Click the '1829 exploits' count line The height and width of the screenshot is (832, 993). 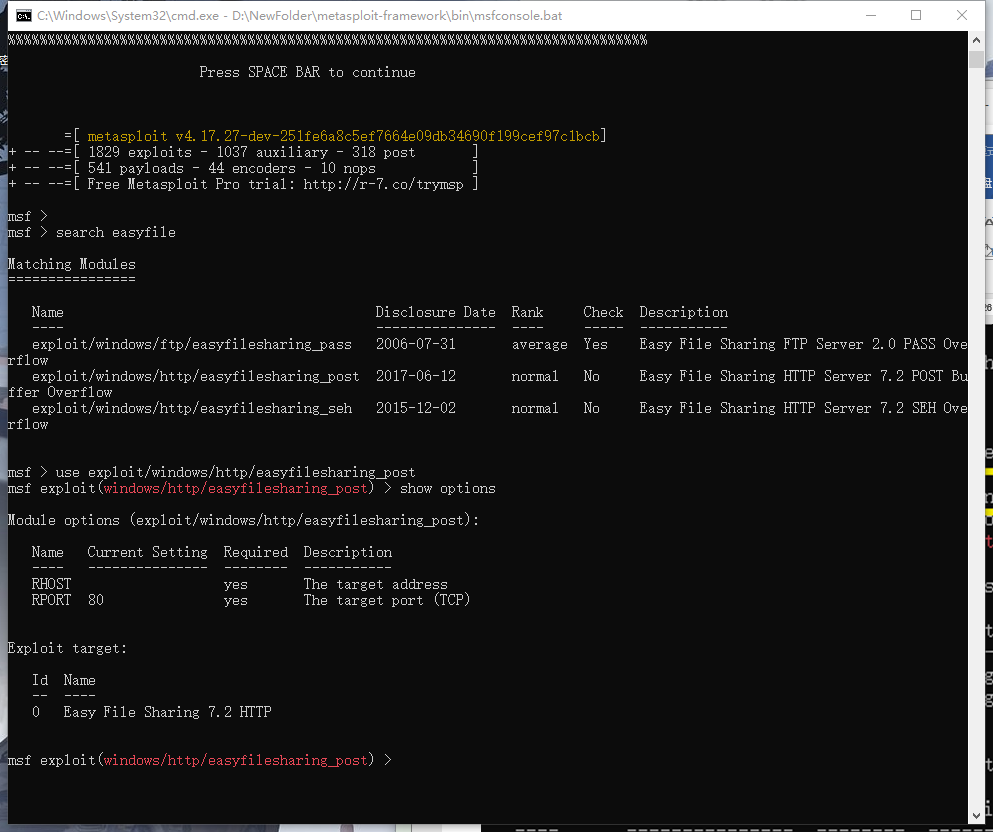click(251, 153)
